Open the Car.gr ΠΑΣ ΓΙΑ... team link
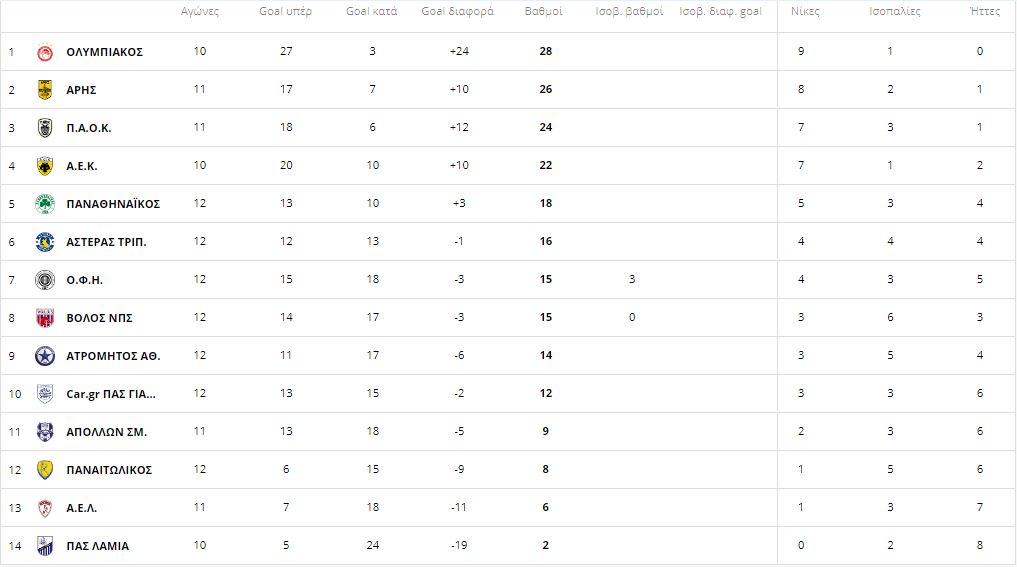Viewport: 1017px width, 567px height. [x=111, y=394]
